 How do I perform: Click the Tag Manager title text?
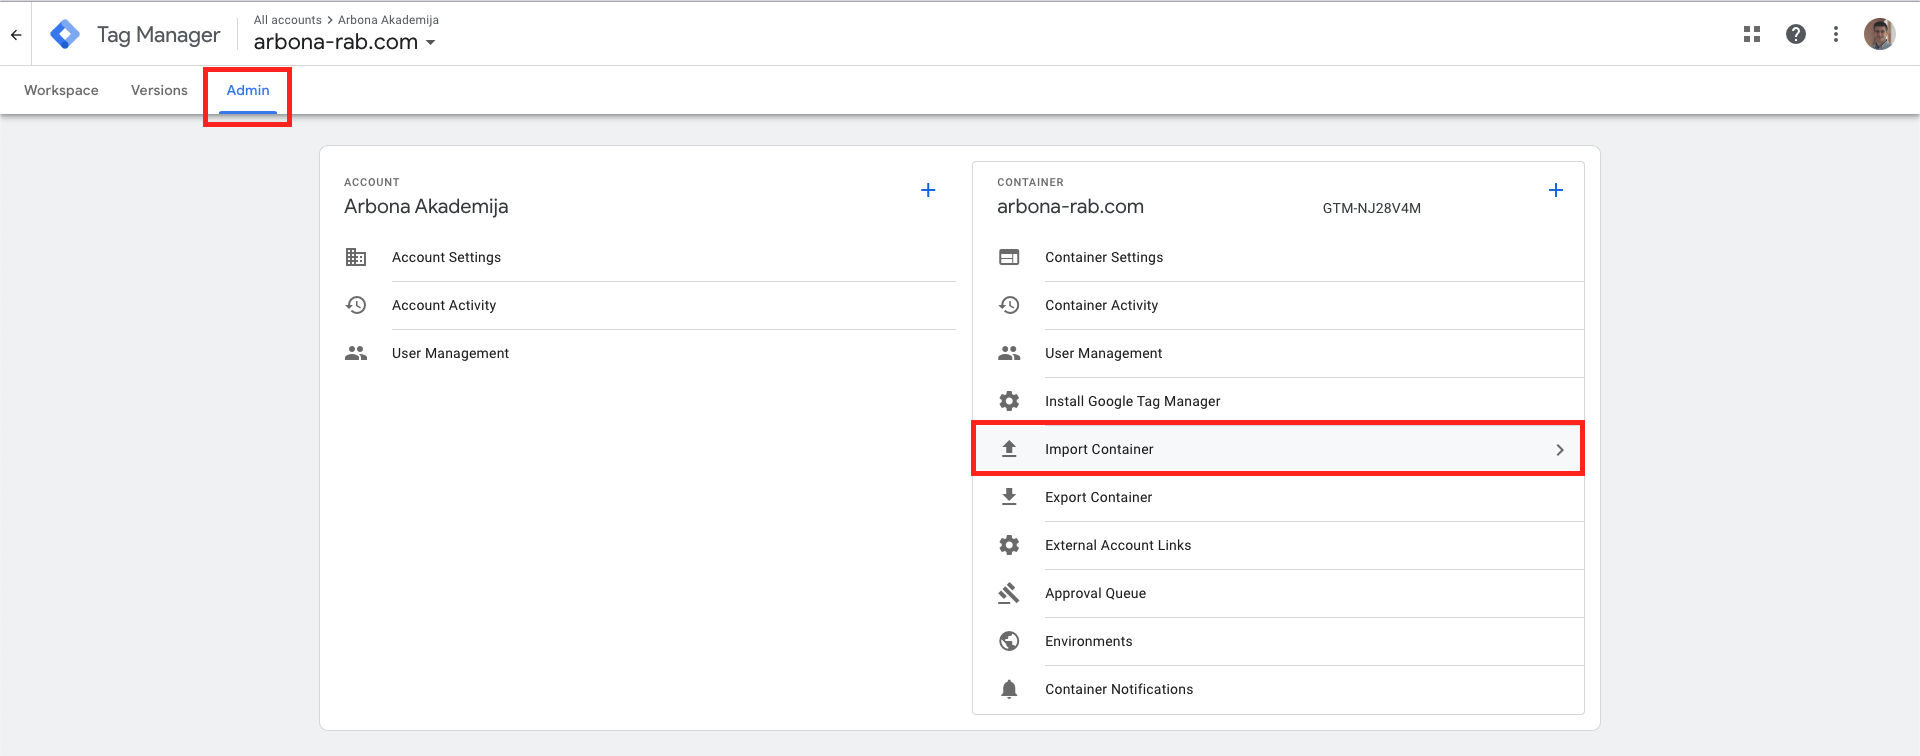click(158, 35)
